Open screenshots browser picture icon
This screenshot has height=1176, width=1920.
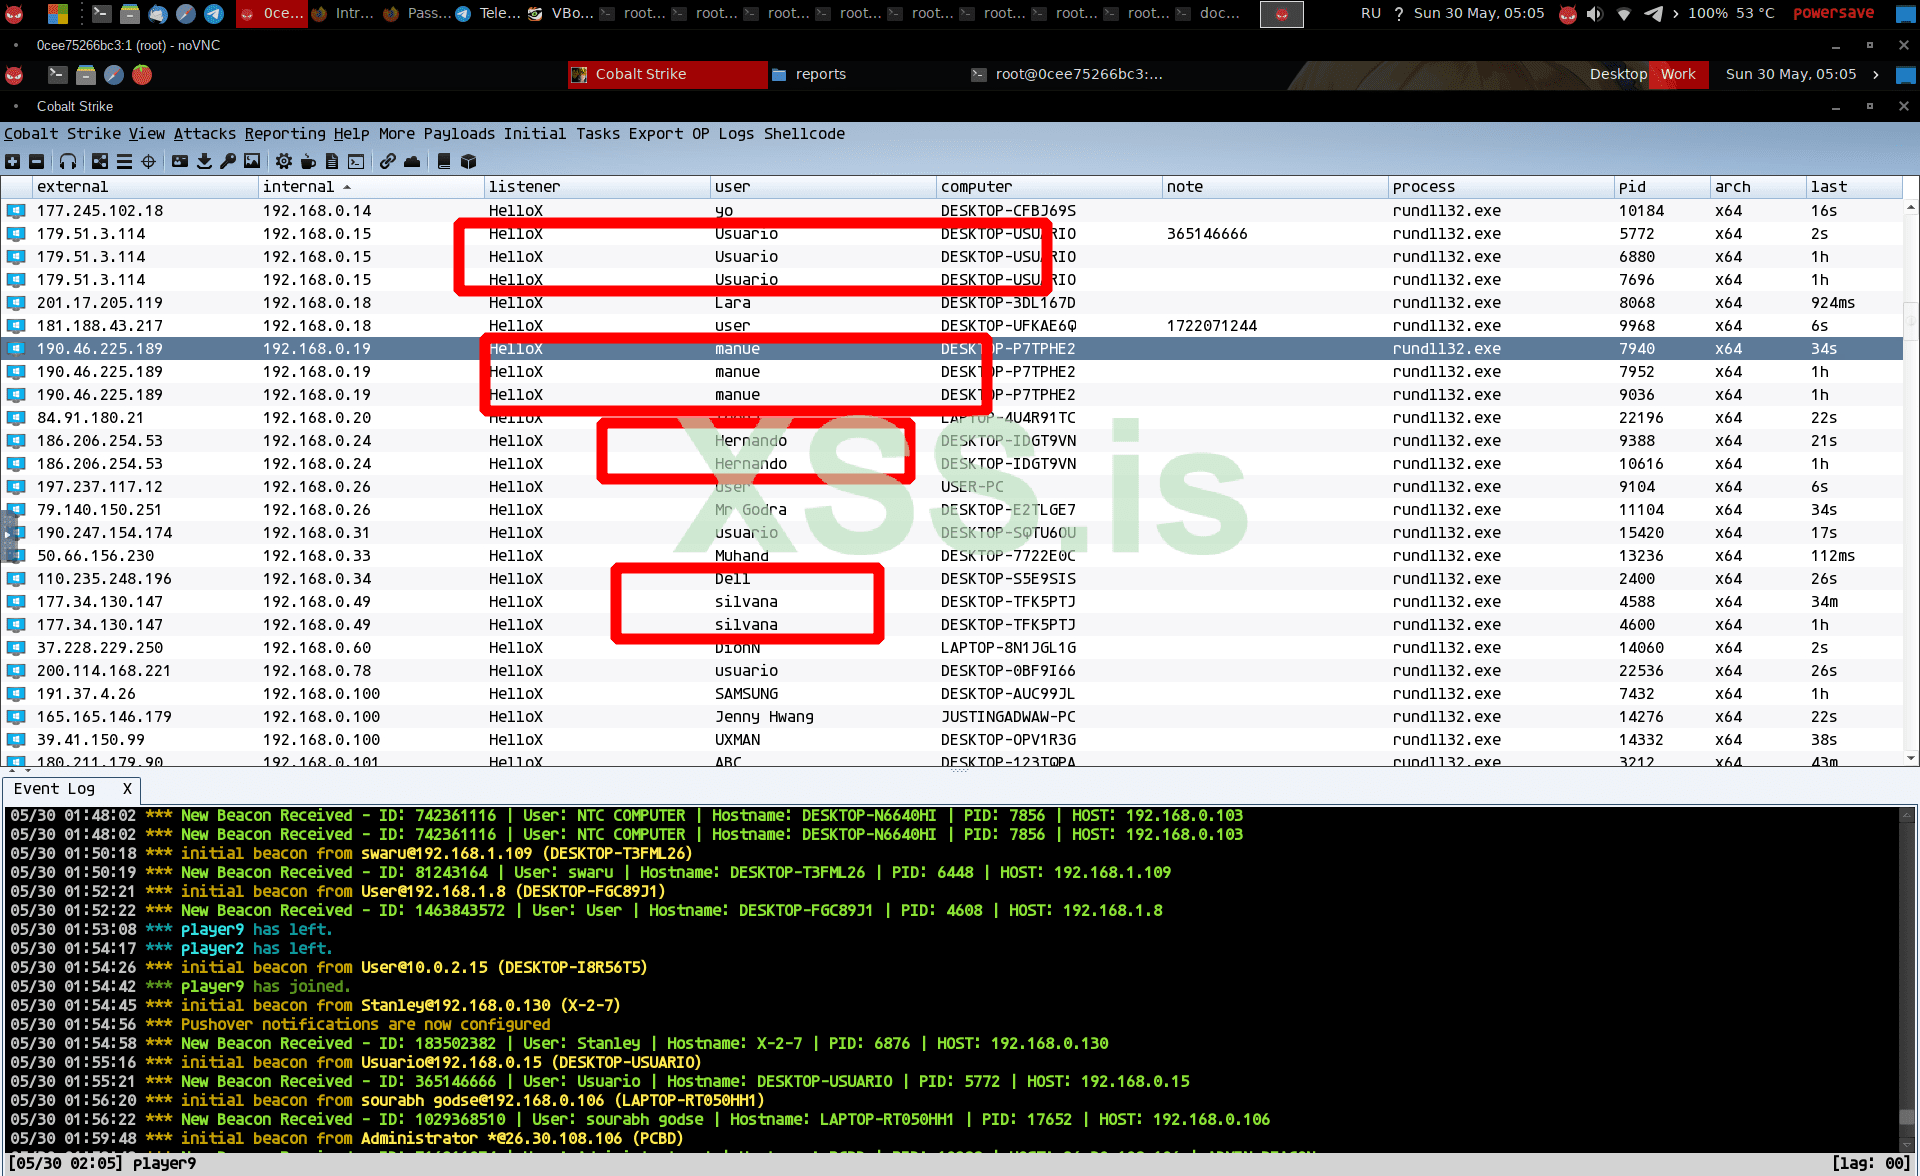pyautogui.click(x=252, y=161)
